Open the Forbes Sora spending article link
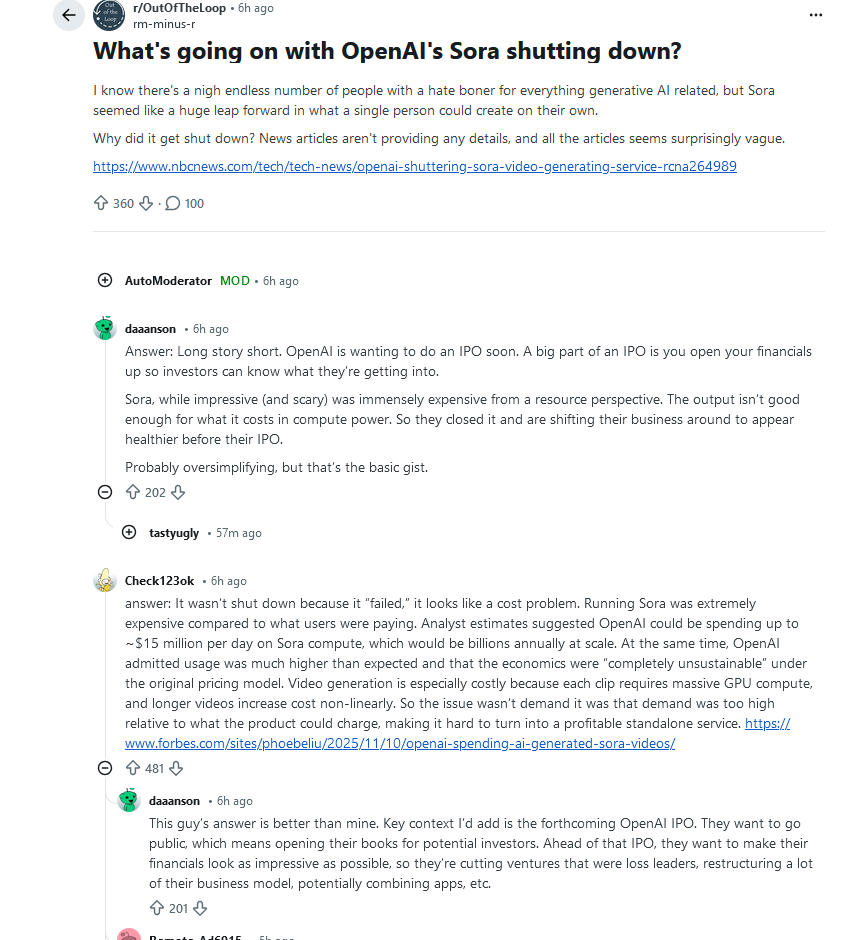Image resolution: width=844 pixels, height=940 pixels. (x=457, y=733)
